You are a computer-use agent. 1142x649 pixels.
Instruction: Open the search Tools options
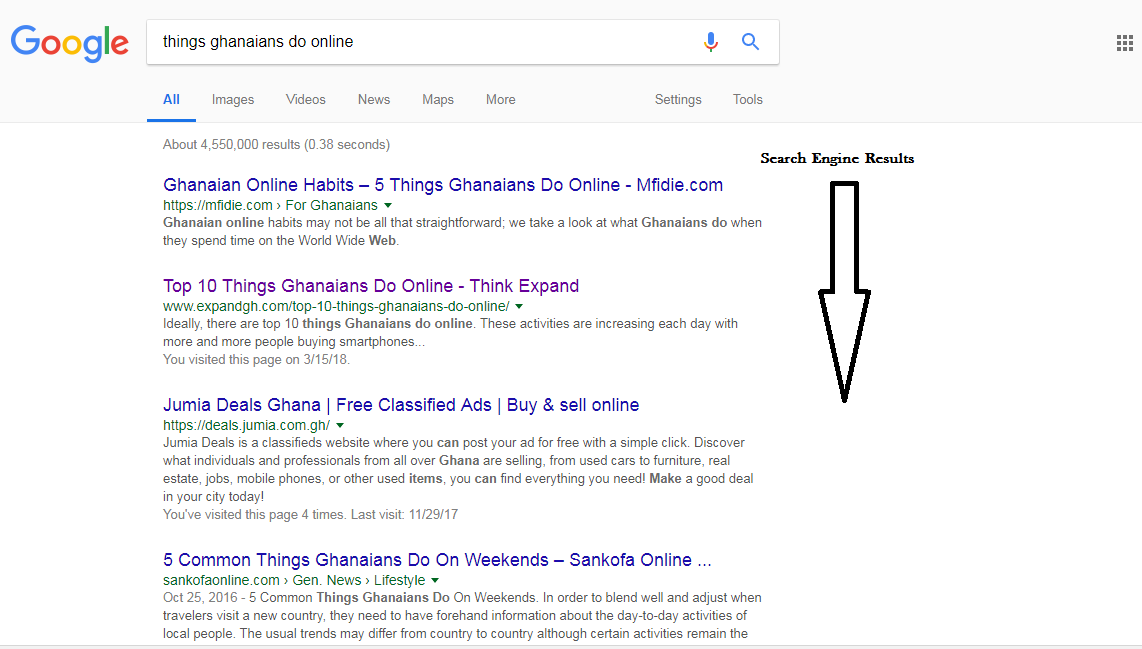tap(748, 100)
